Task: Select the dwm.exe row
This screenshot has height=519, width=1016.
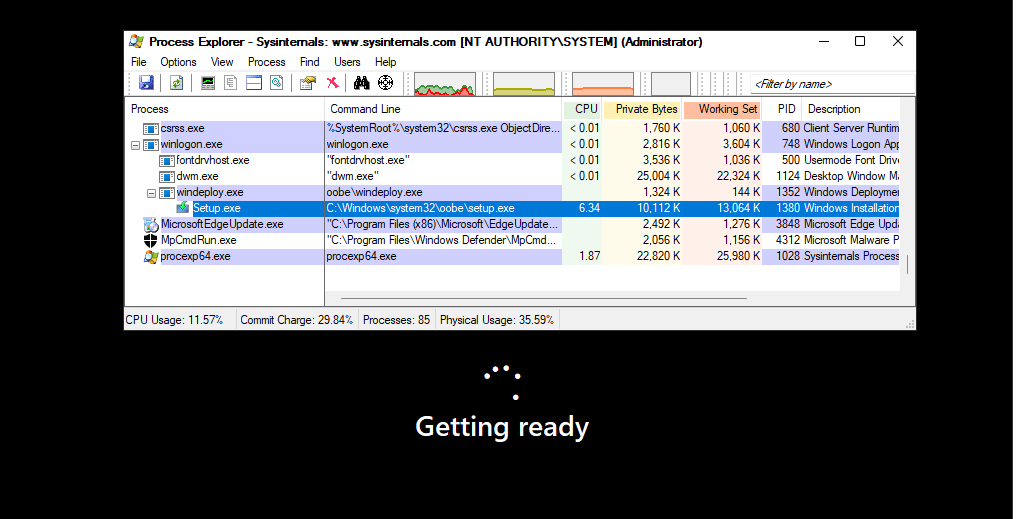Action: tap(512, 176)
